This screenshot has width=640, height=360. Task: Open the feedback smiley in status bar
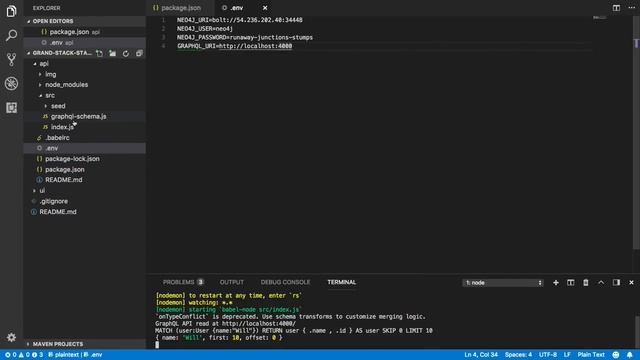click(x=616, y=355)
